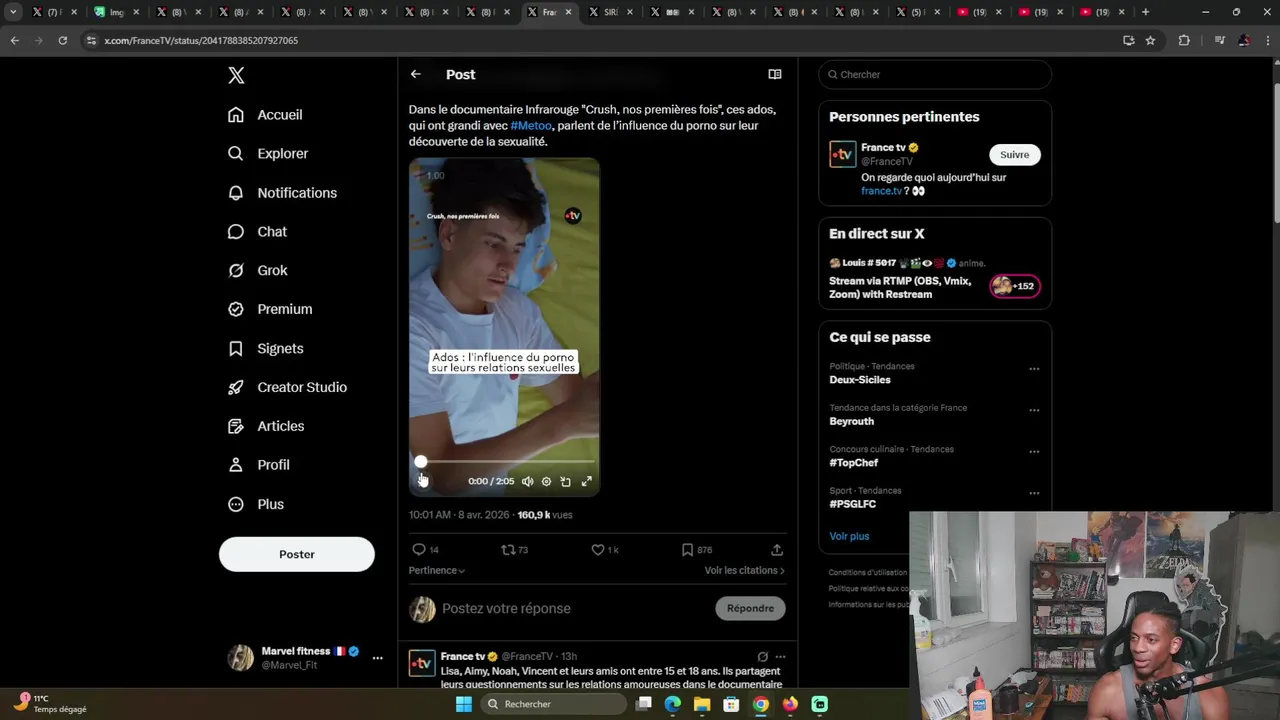Open Profil page
Image resolution: width=1280 pixels, height=720 pixels.
[x=258, y=465]
